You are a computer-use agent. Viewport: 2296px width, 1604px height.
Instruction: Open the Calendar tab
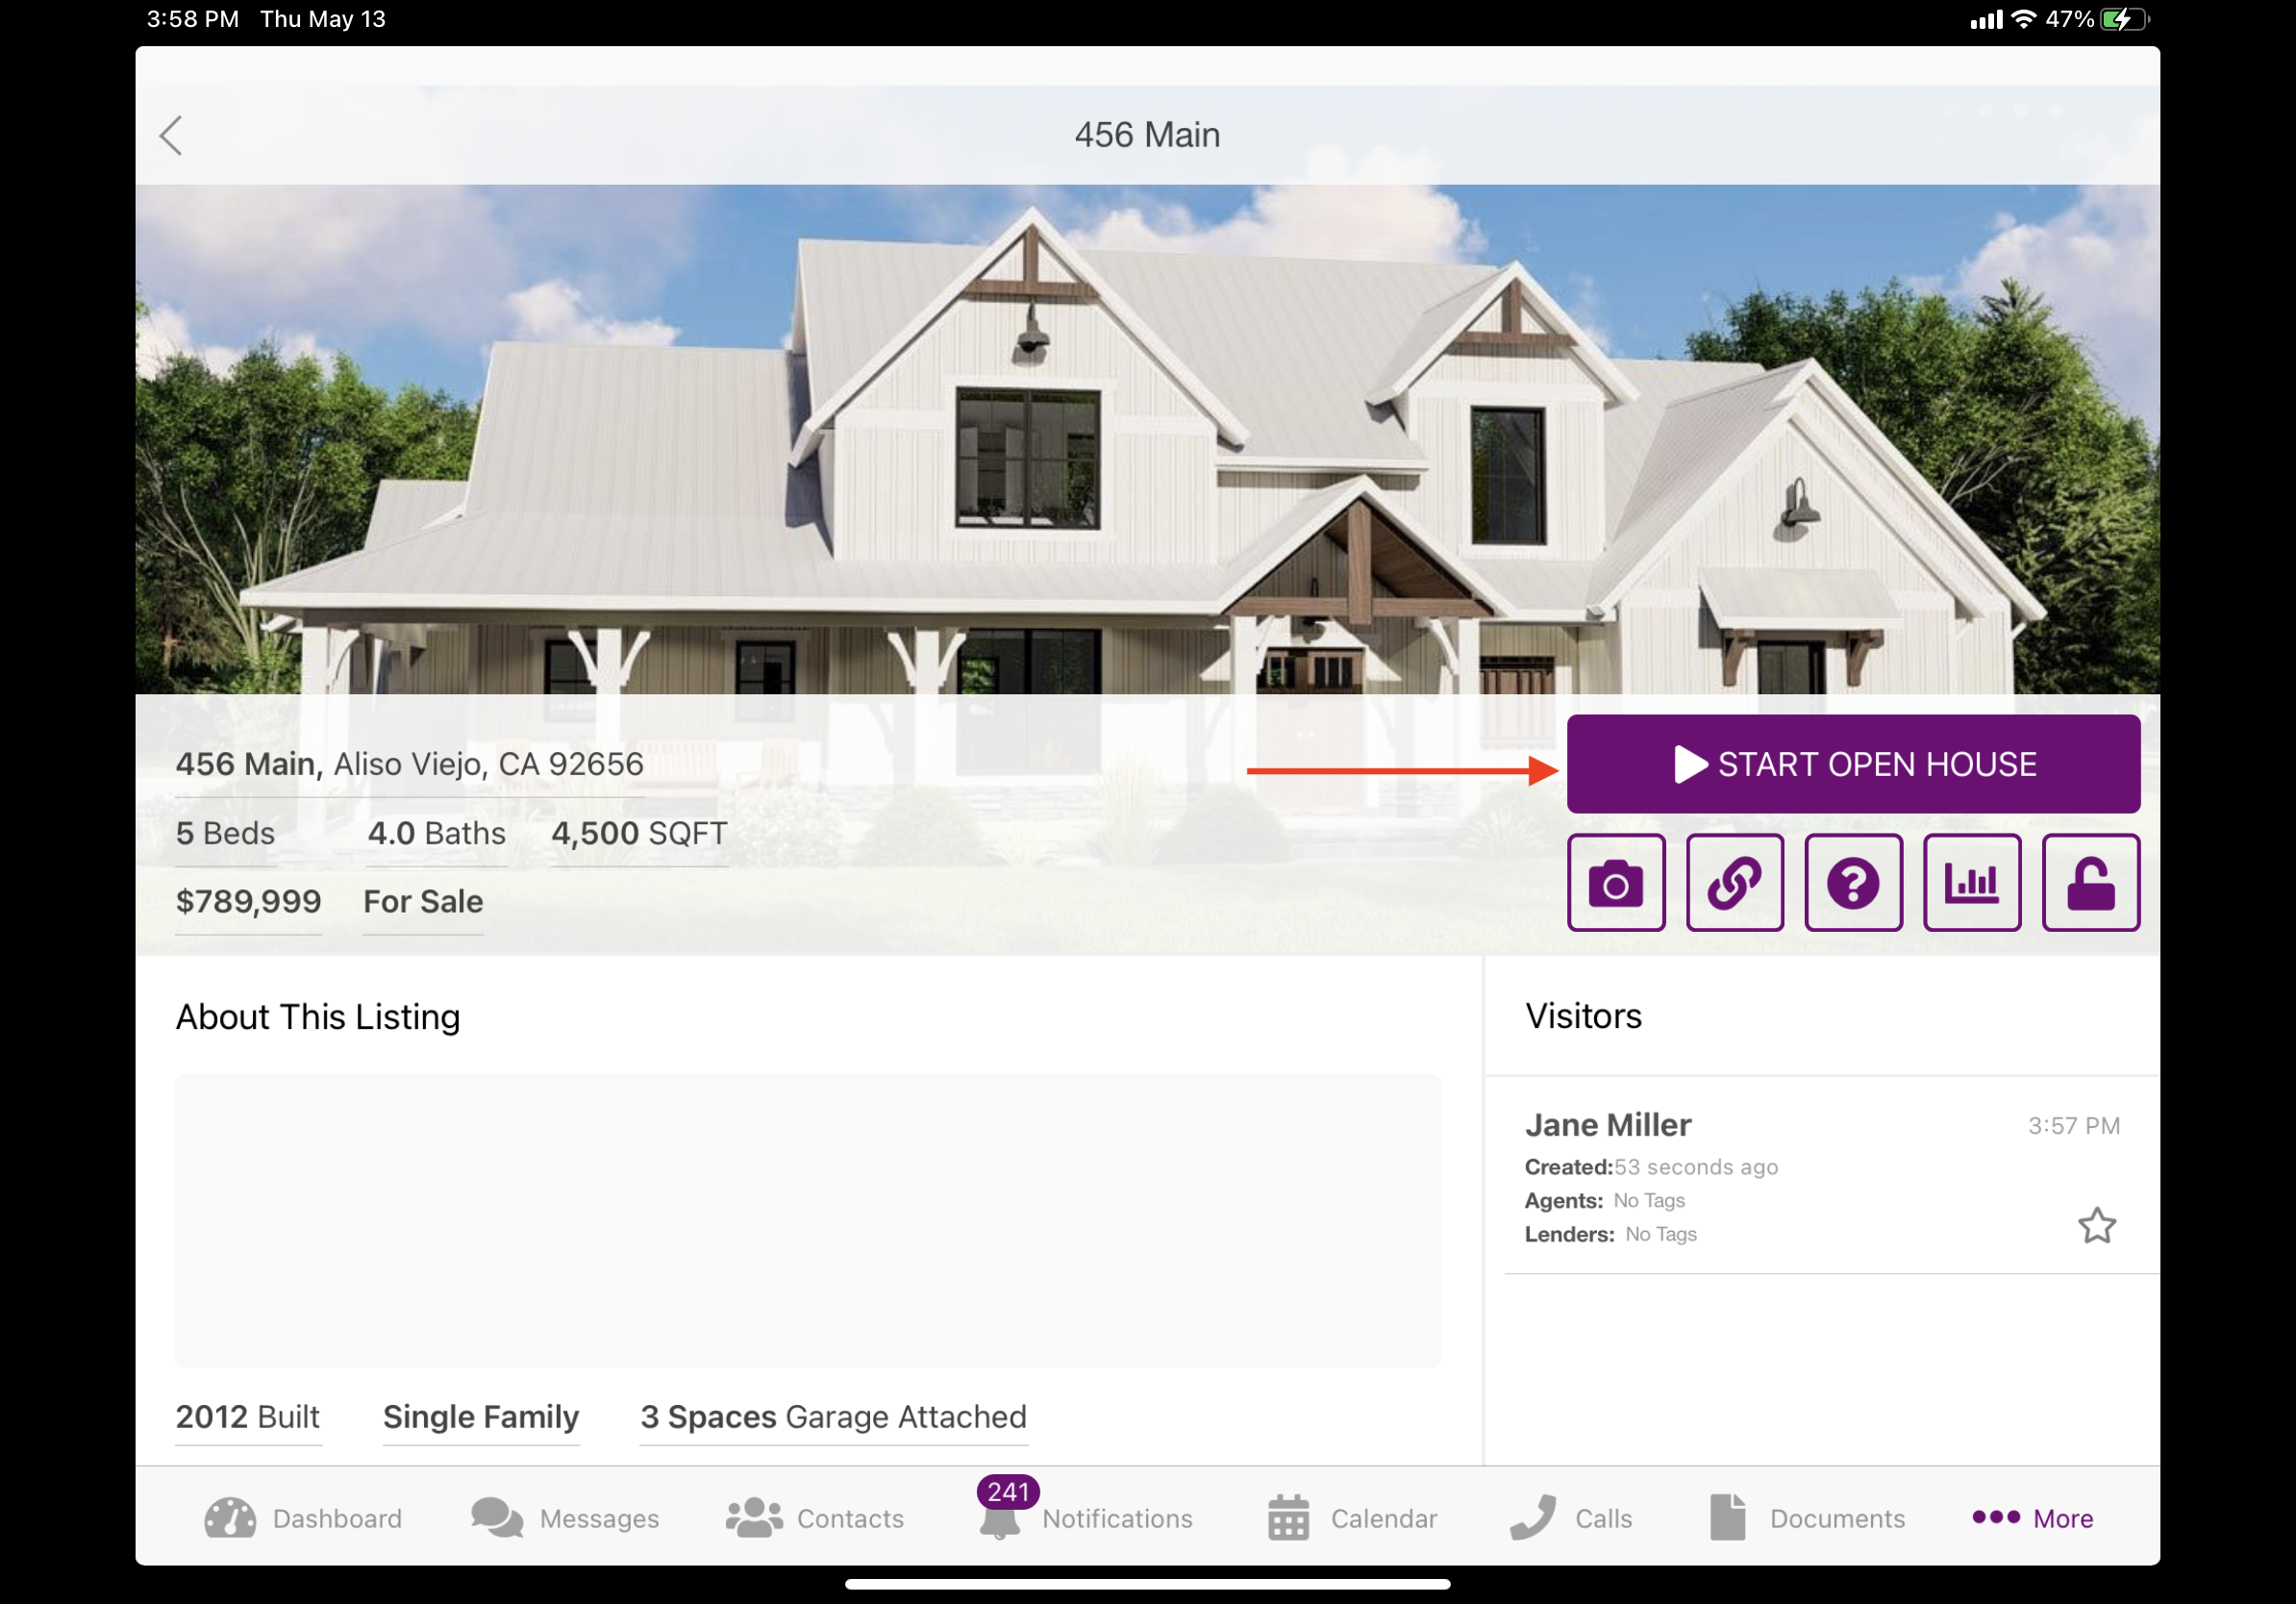point(1352,1517)
